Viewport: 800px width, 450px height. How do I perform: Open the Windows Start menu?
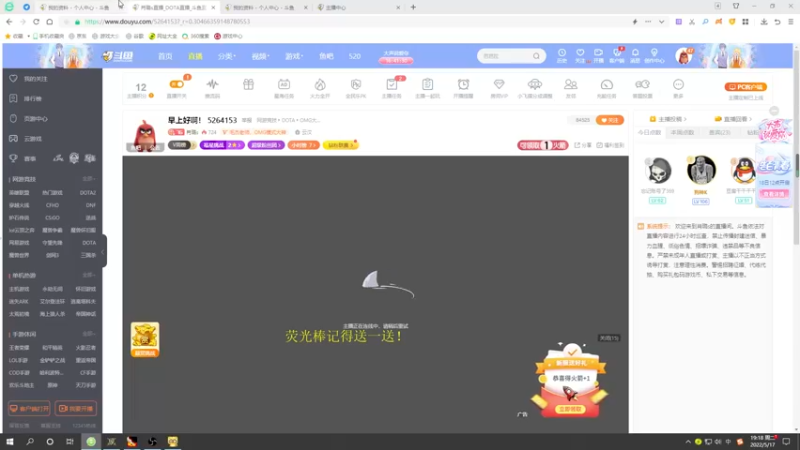tap(10, 442)
